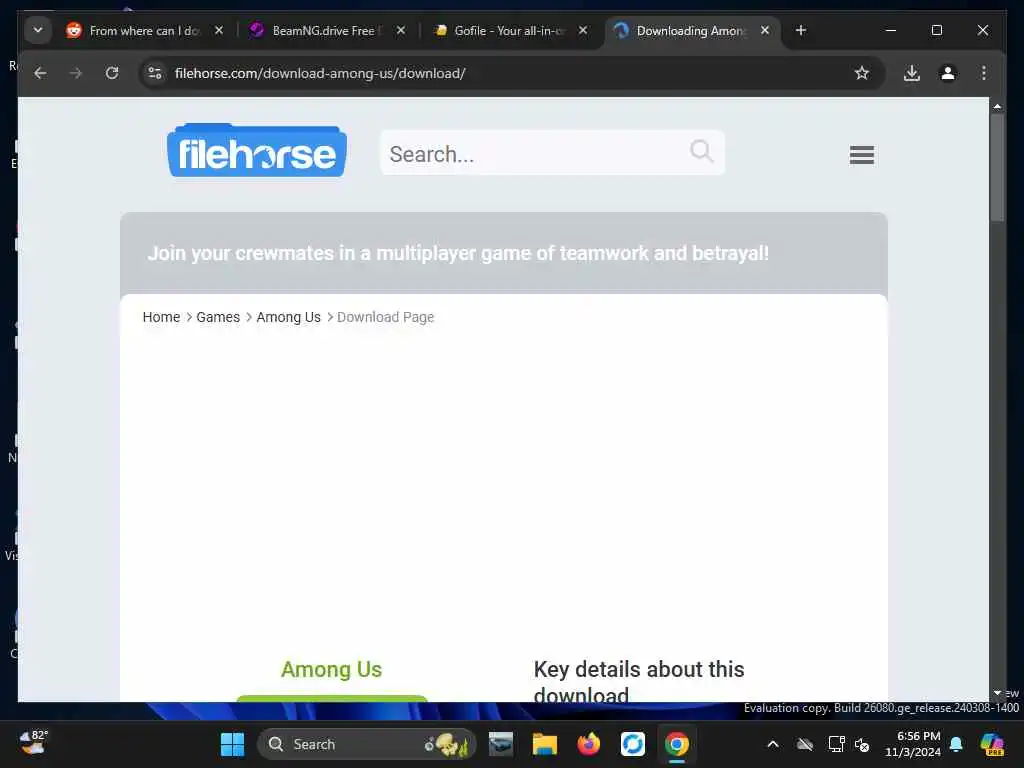Open the Chrome profile menu

(948, 73)
